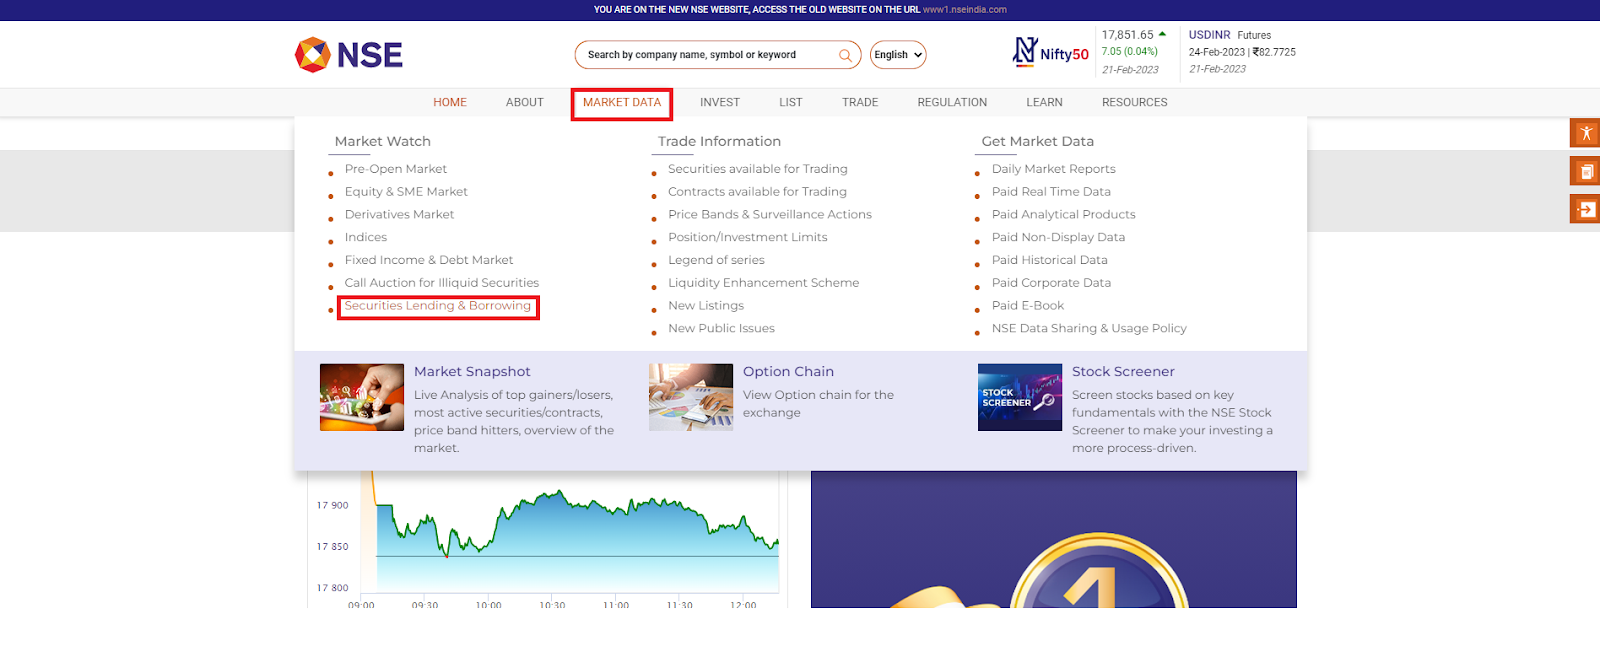Image resolution: width=1600 pixels, height=657 pixels.
Task: Click the orange login arrow icon
Action: pyautogui.click(x=1585, y=209)
